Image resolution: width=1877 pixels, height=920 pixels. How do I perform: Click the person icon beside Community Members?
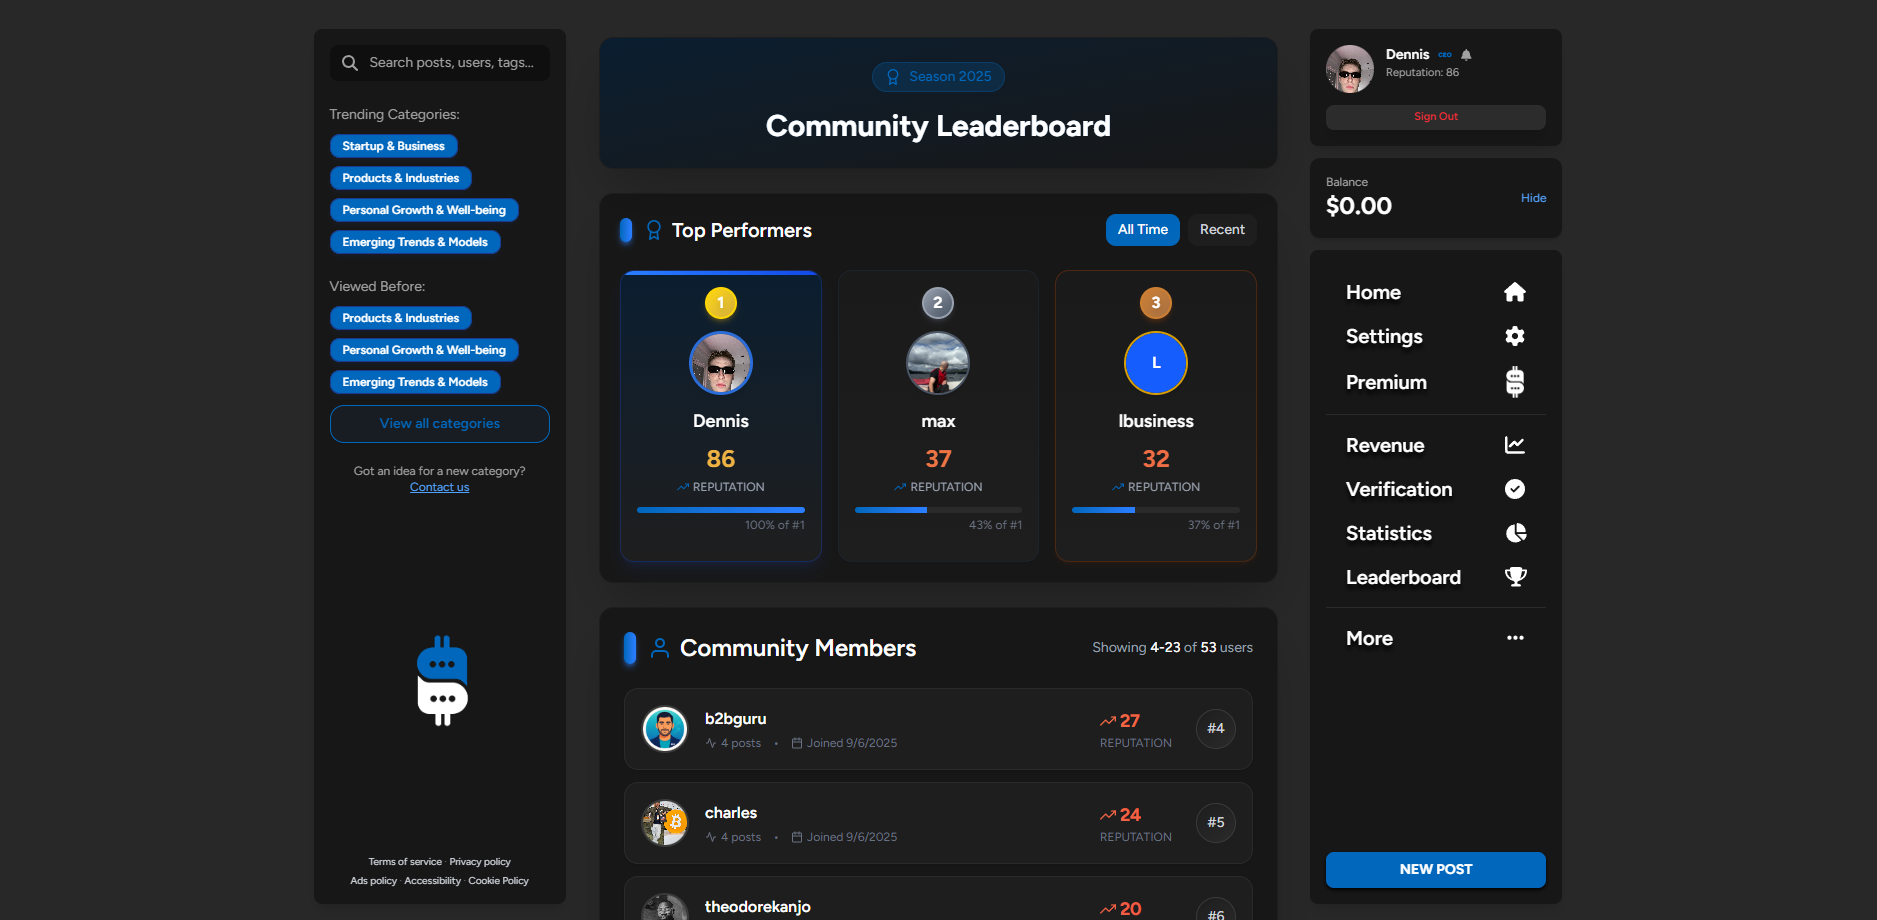(660, 648)
